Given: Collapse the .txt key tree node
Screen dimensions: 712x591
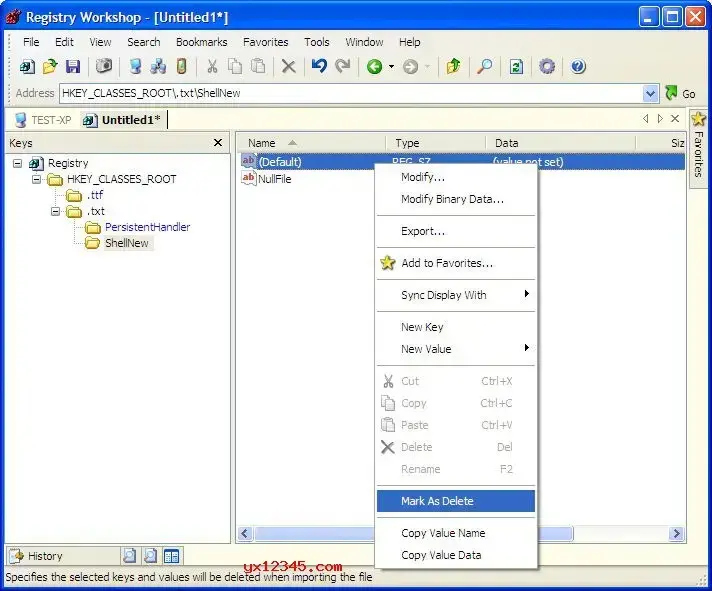Looking at the screenshot, I should (55, 211).
